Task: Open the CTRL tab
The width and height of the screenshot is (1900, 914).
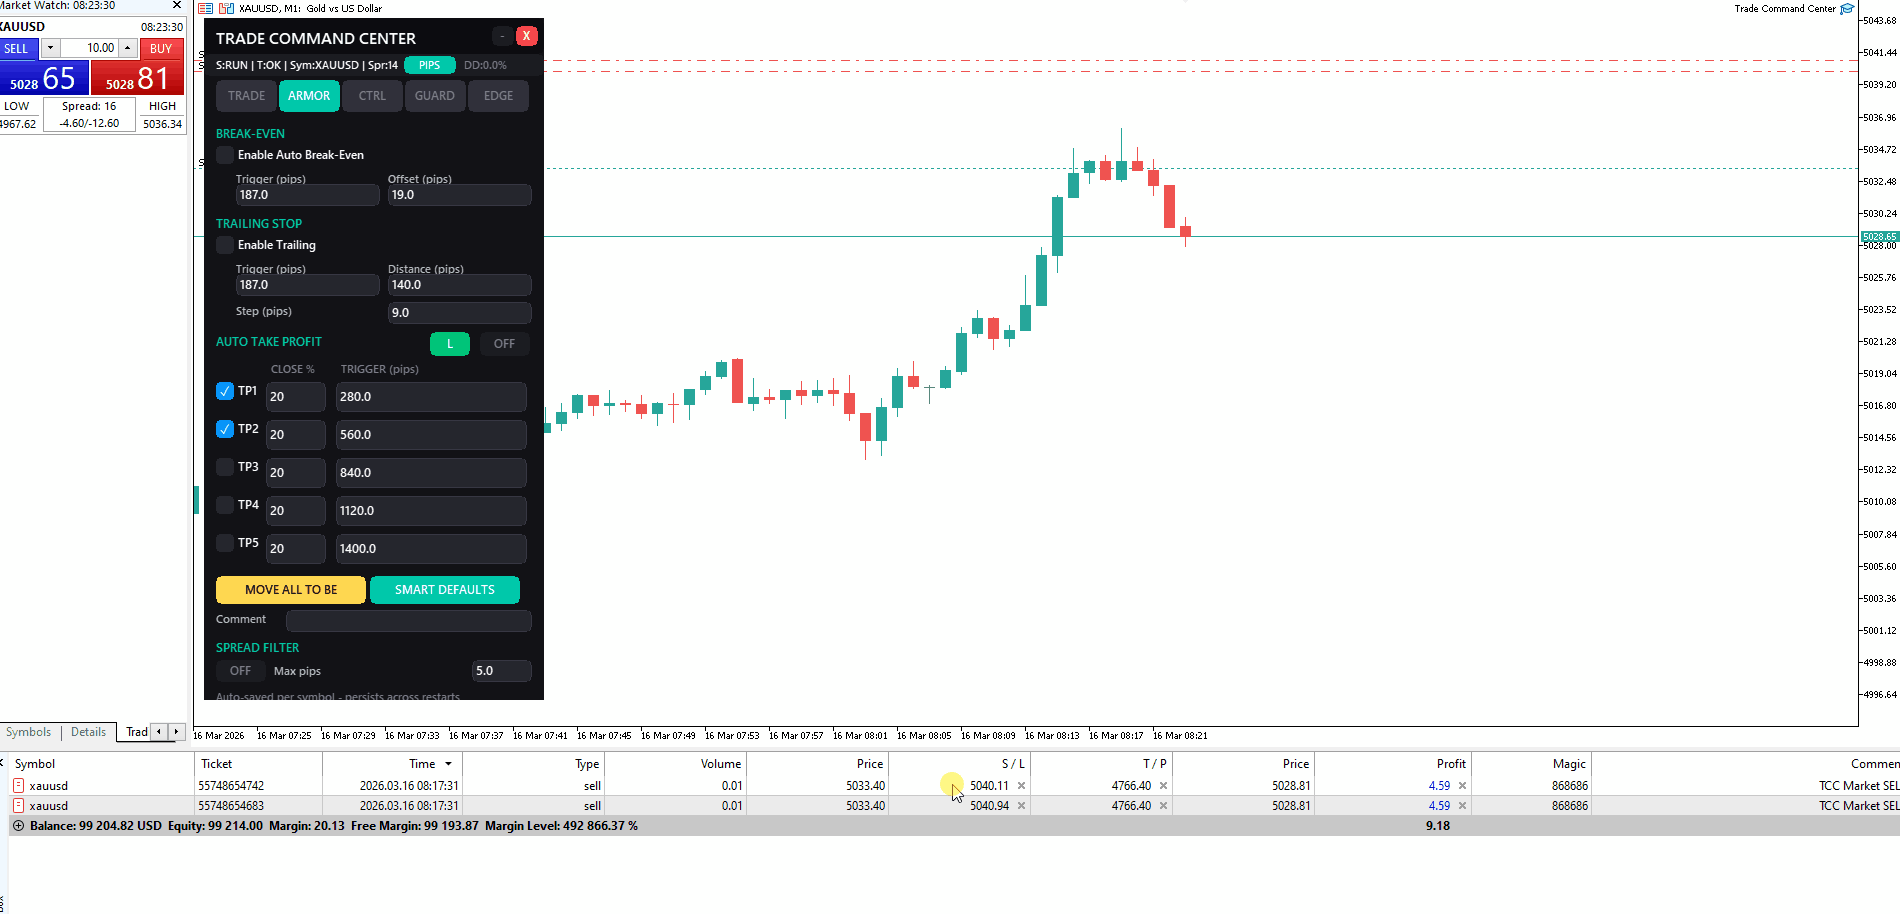Action: tap(372, 96)
